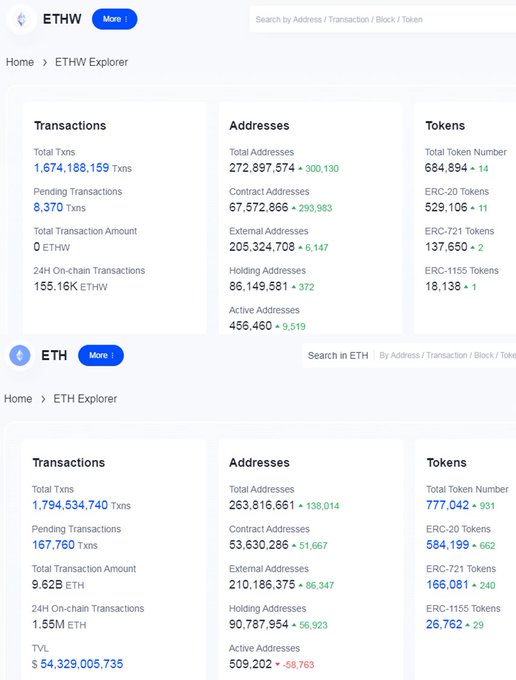The height and width of the screenshot is (680, 516).
Task: Open the More dropdown next to ETHW
Action: pos(114,19)
